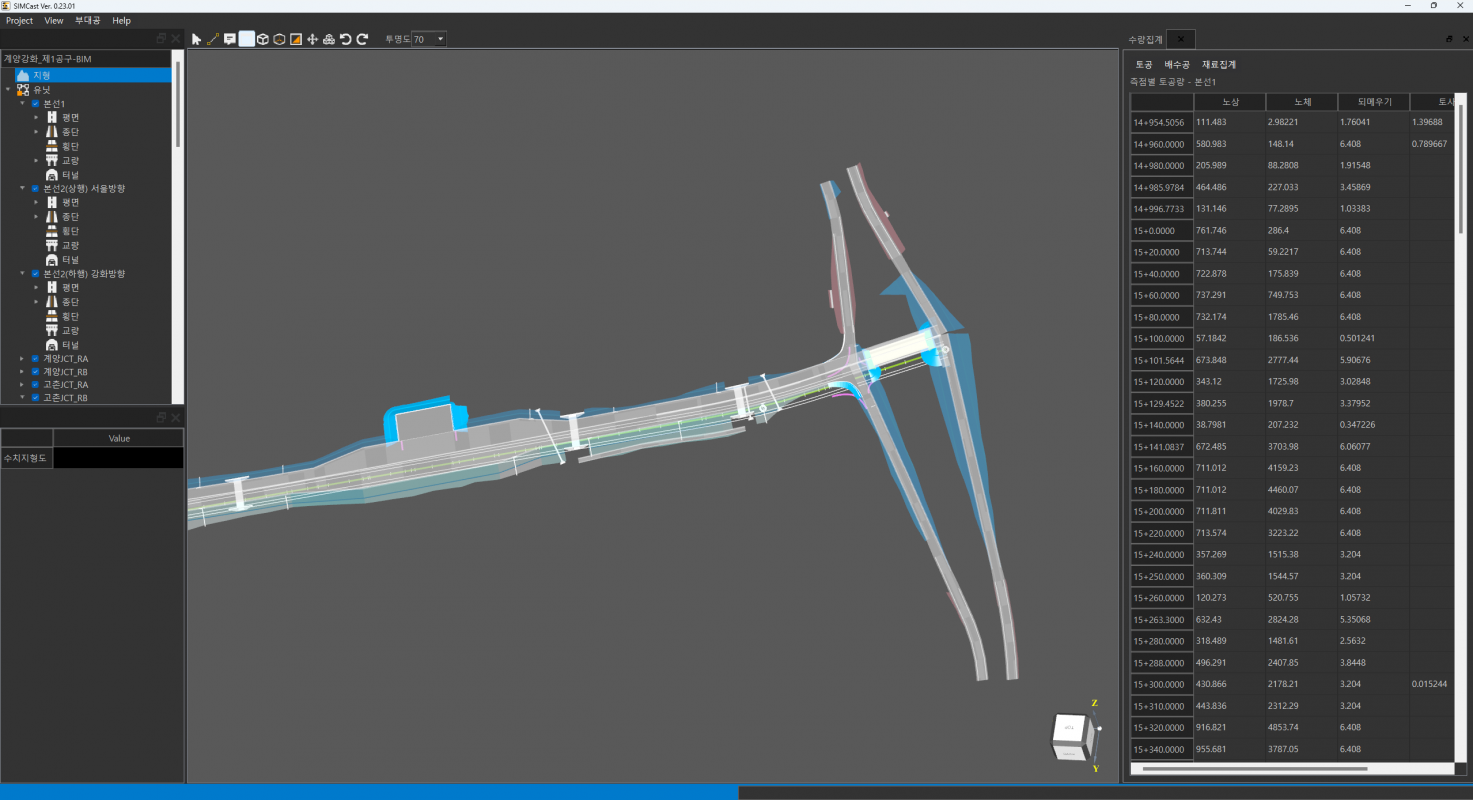This screenshot has height=800, width=1473.
Task: Click the 3D box view icon
Action: tap(263, 39)
